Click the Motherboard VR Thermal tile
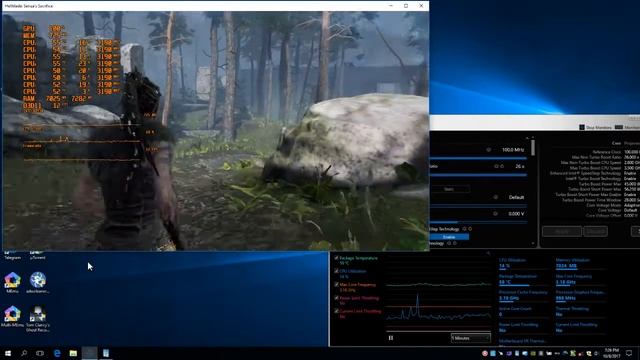 point(523,341)
